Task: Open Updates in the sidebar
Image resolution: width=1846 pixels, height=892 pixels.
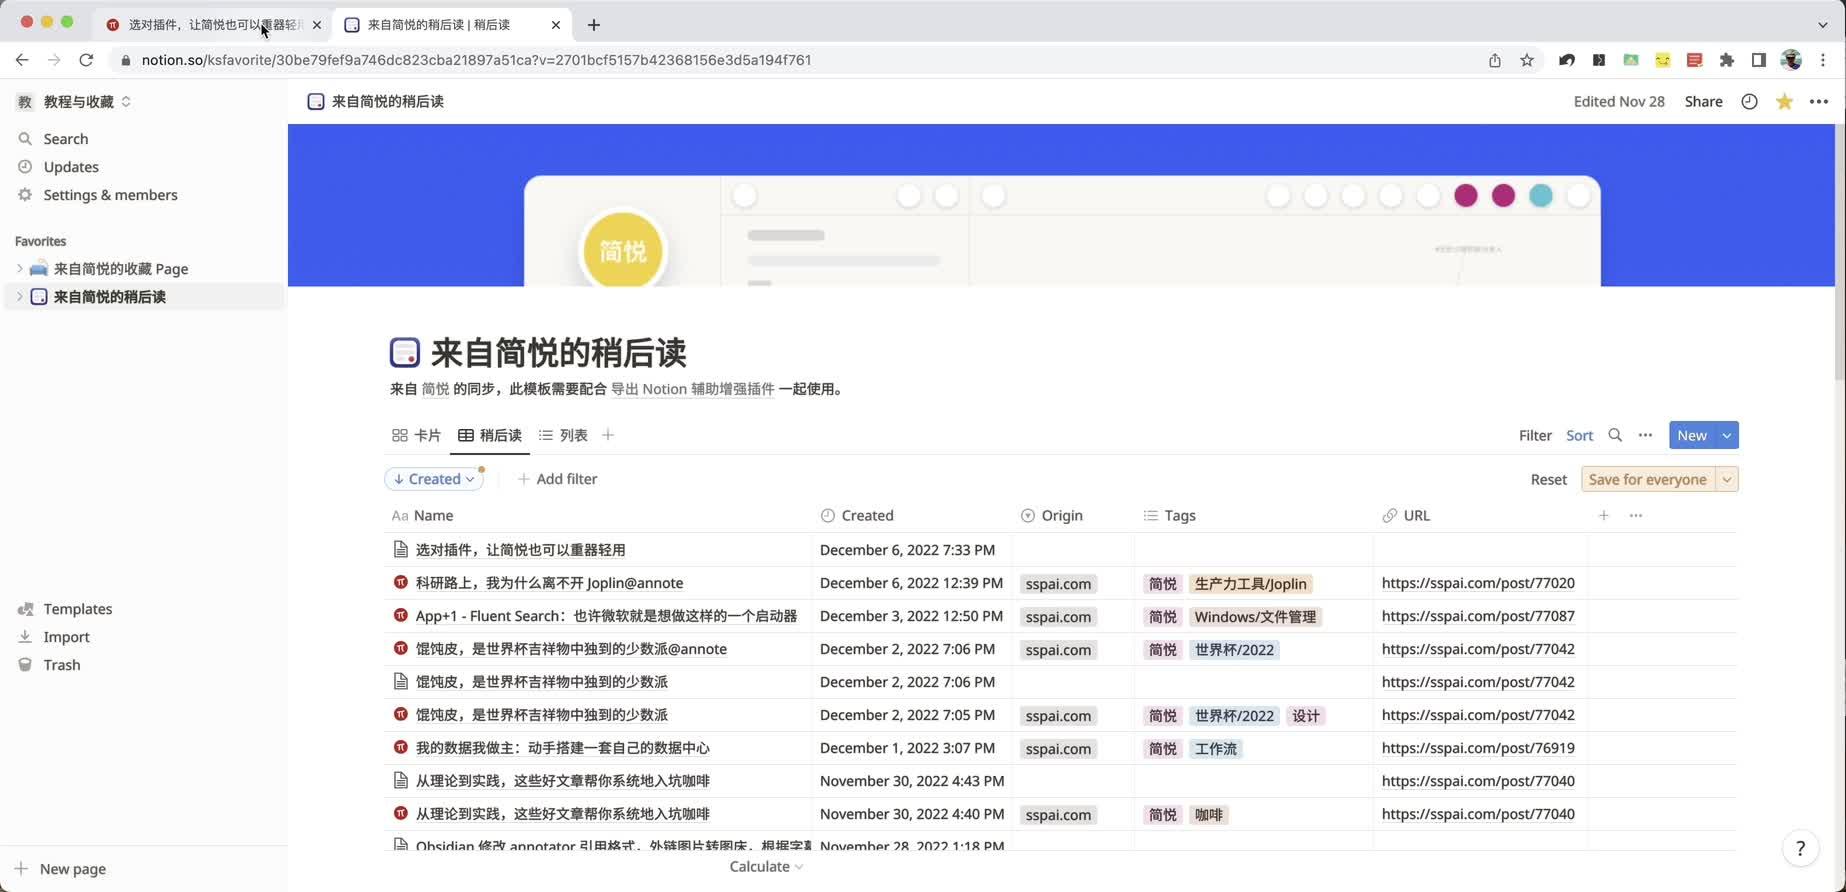Action: click(71, 167)
